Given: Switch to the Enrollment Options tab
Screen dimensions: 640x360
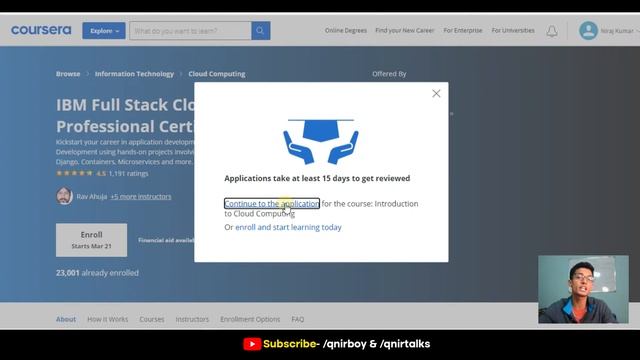Looking at the screenshot, I should point(250,319).
